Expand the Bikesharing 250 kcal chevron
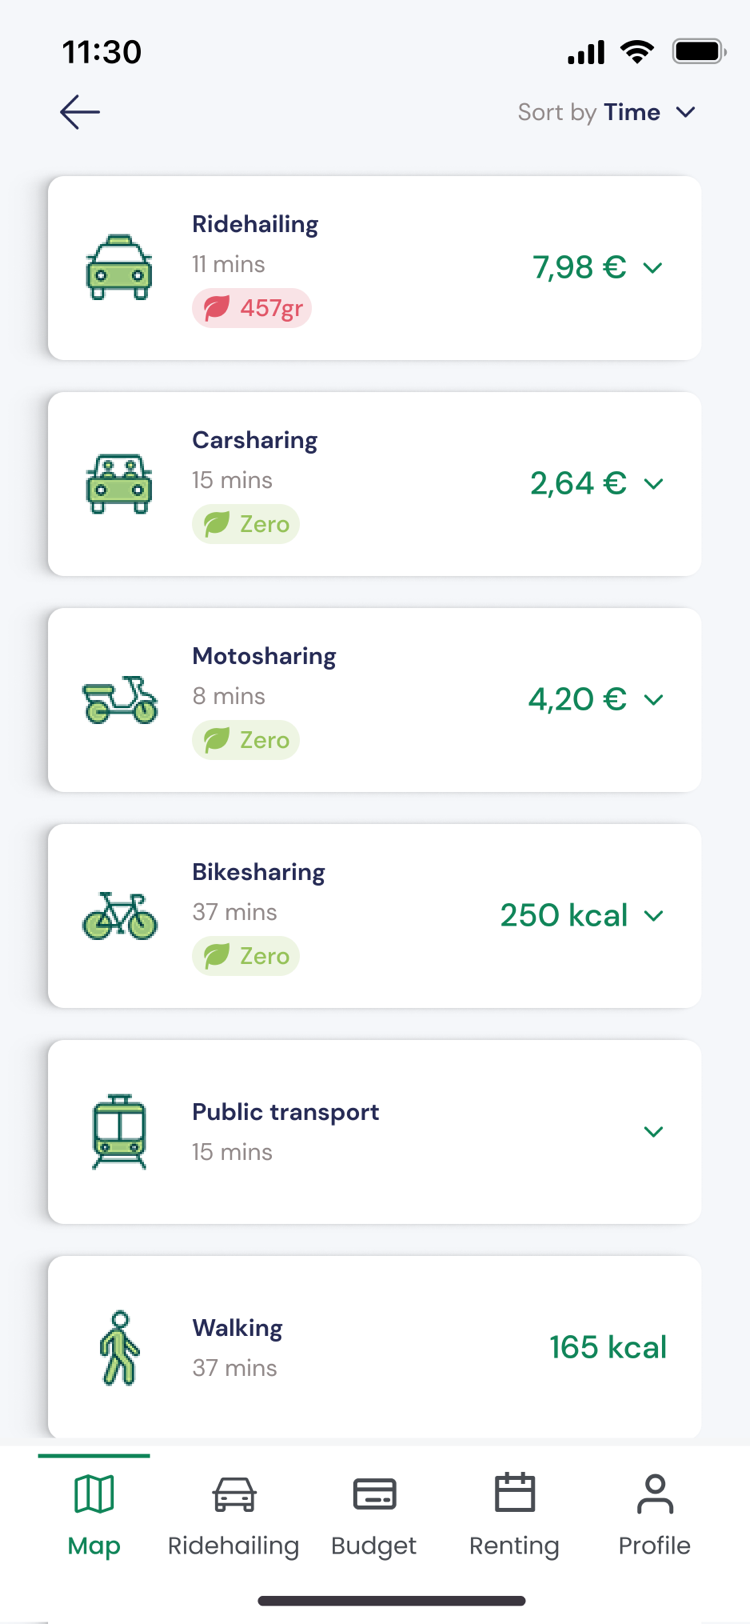This screenshot has width=750, height=1624. (653, 916)
